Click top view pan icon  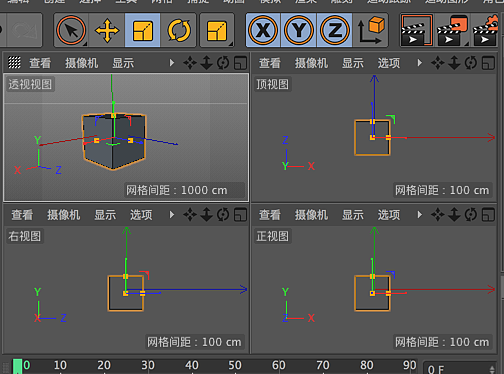point(438,63)
